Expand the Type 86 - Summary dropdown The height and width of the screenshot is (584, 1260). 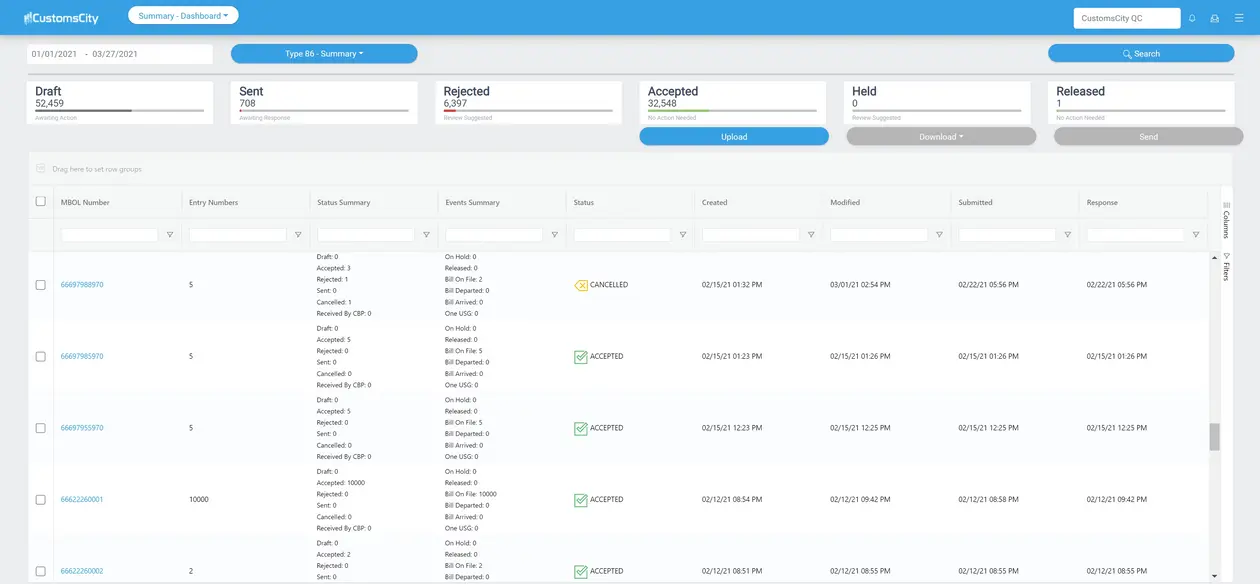point(324,54)
